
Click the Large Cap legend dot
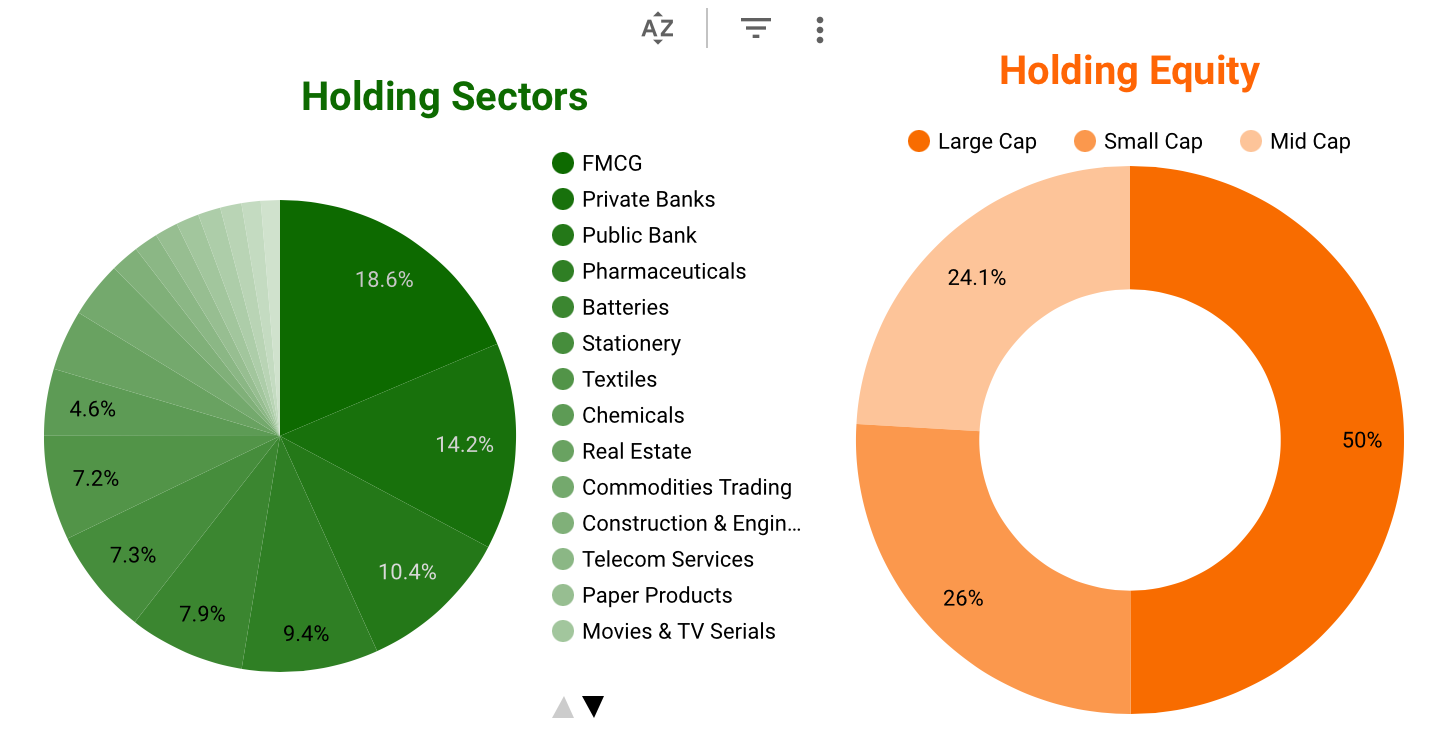tap(919, 141)
